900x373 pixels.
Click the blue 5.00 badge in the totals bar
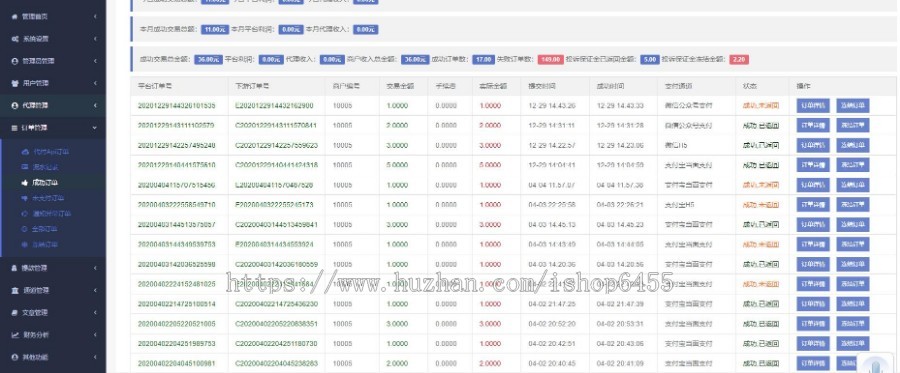(649, 59)
